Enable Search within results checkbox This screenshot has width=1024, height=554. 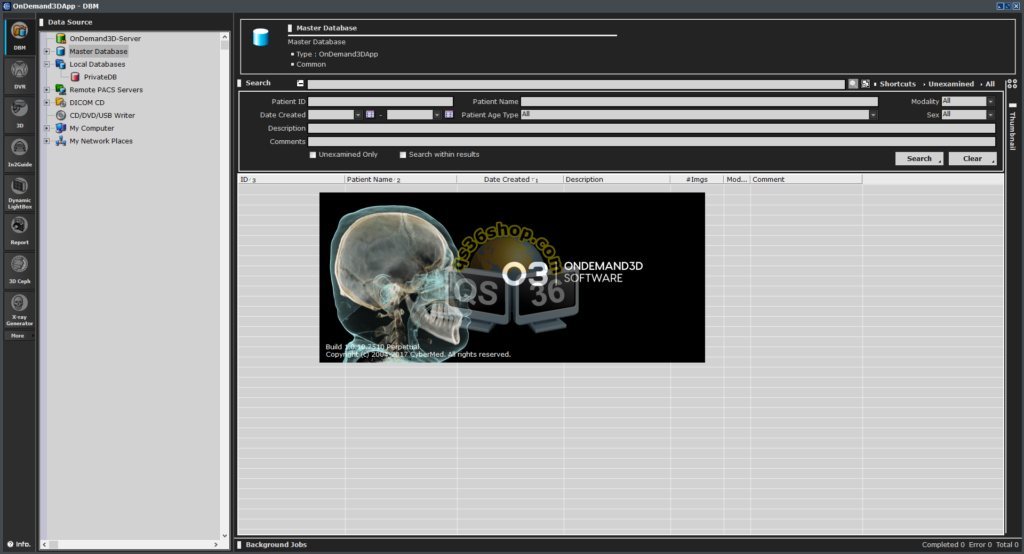403,155
